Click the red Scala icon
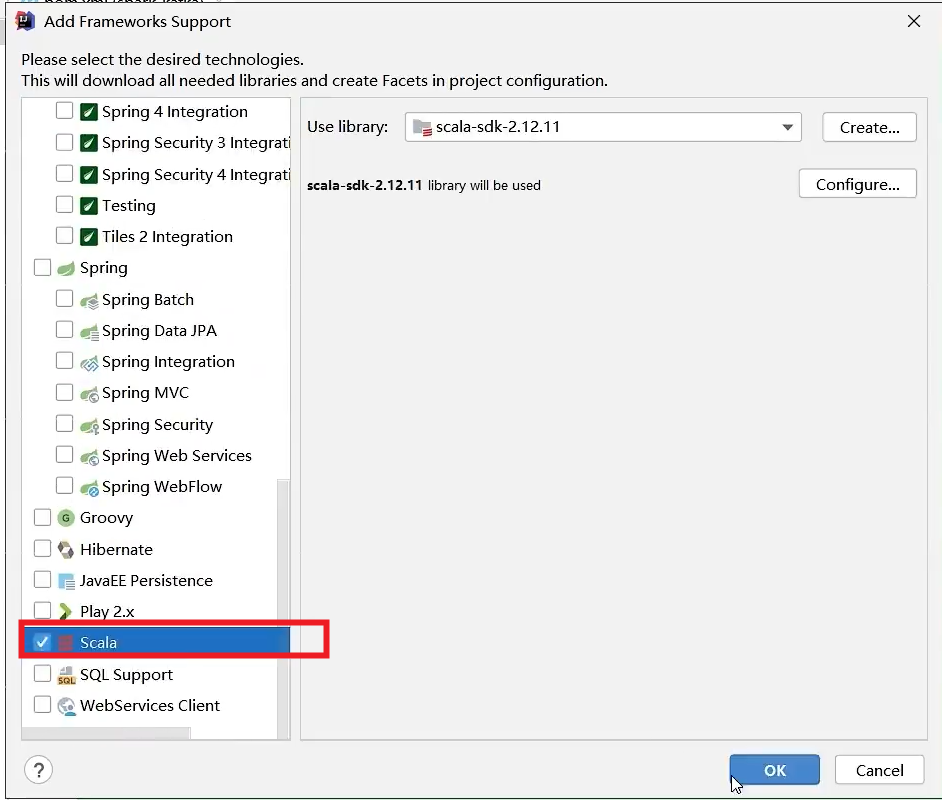The height and width of the screenshot is (800, 942). pyautogui.click(x=65, y=643)
